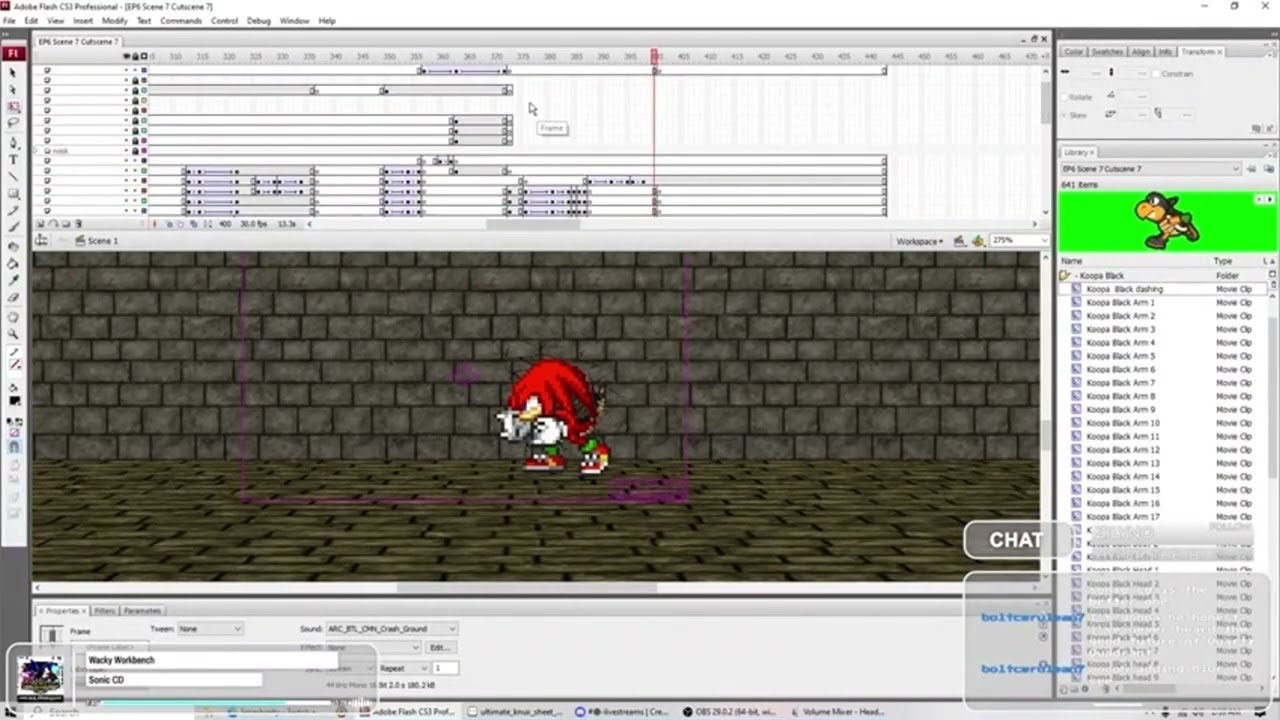Click the Reset transform icon
Viewport: 1280px width, 720px height.
pos(1269,128)
